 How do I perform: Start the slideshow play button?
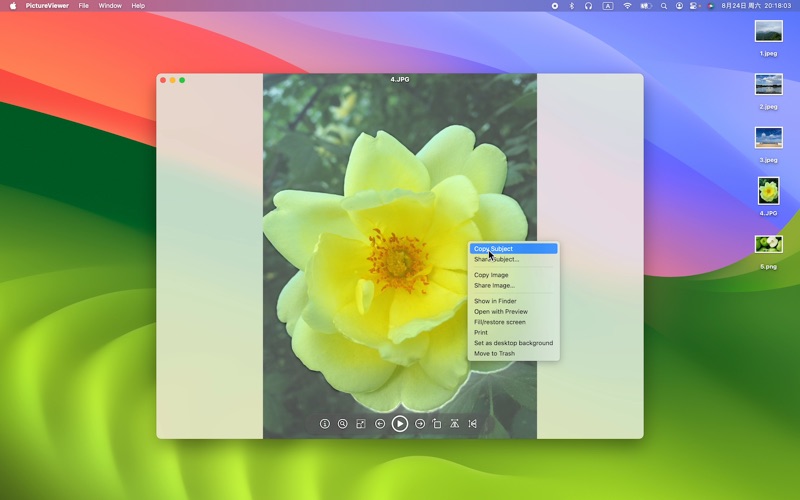click(400, 424)
